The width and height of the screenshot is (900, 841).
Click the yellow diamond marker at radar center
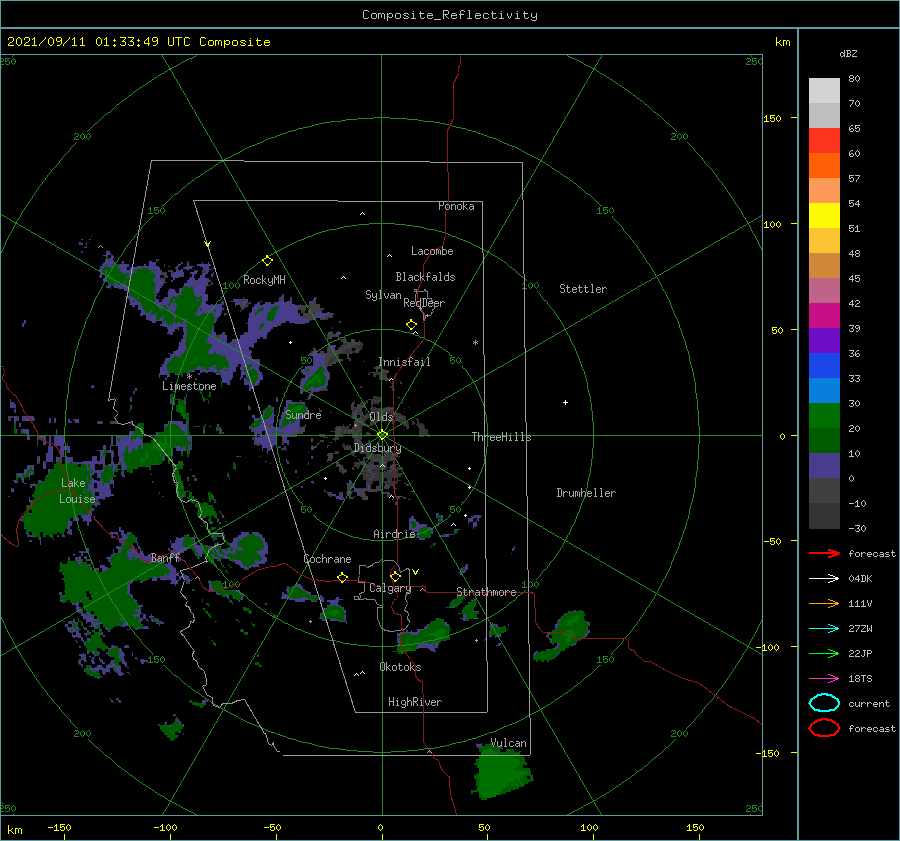(x=382, y=435)
